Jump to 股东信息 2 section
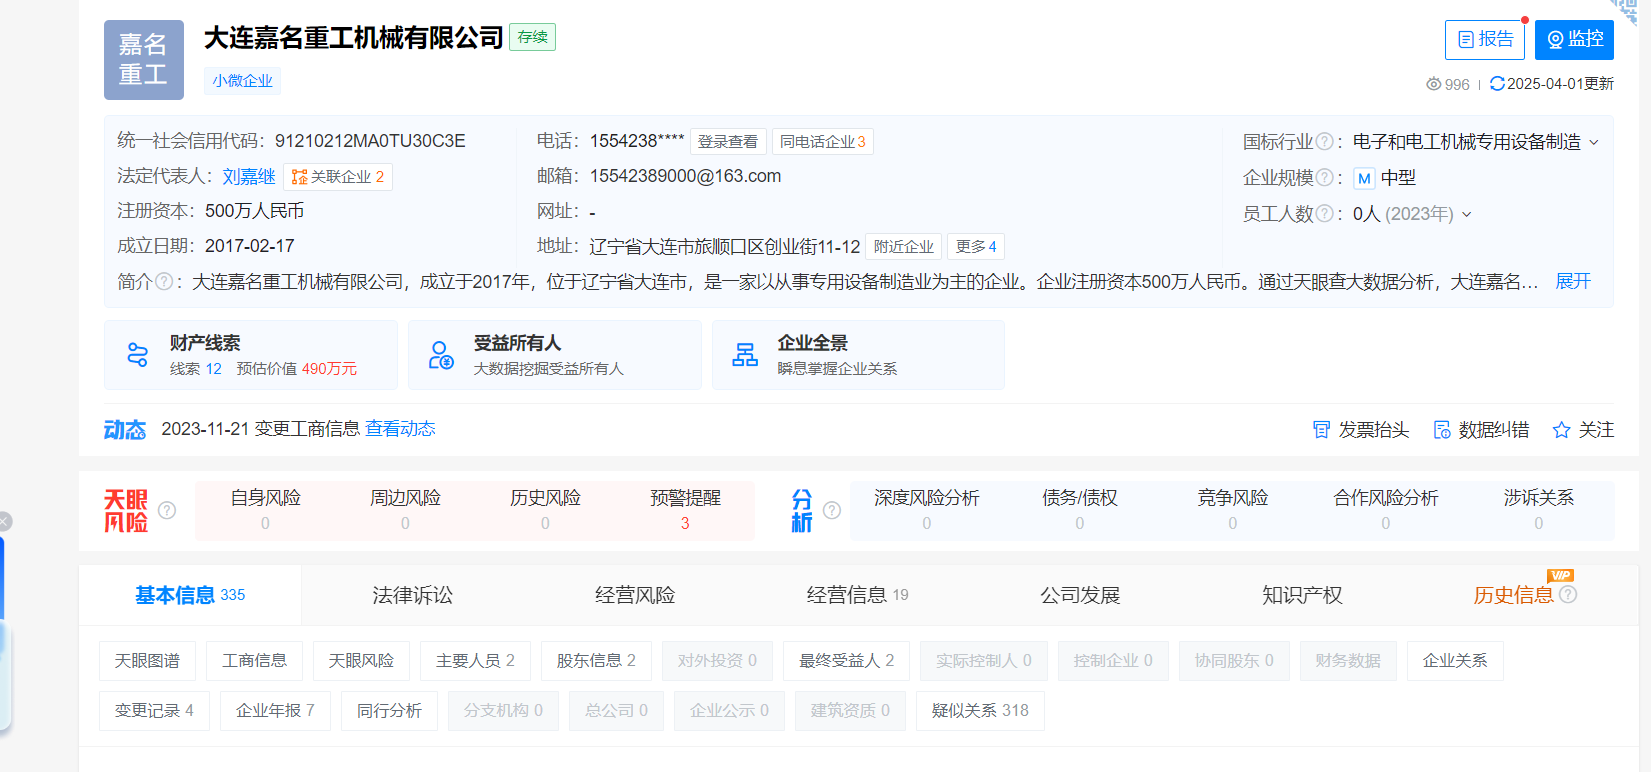The height and width of the screenshot is (772, 1651). click(x=596, y=660)
